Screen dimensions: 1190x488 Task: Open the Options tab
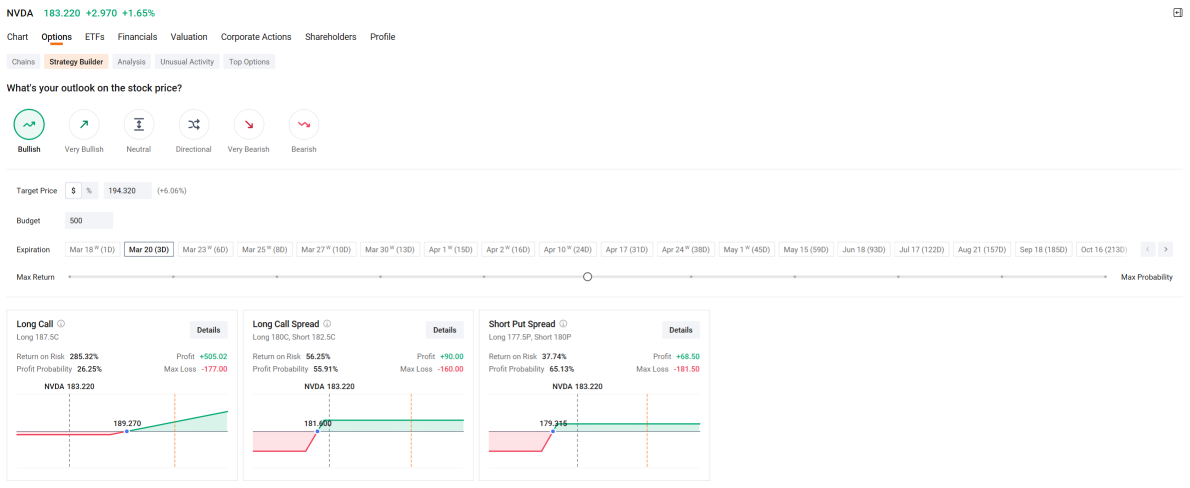57,36
